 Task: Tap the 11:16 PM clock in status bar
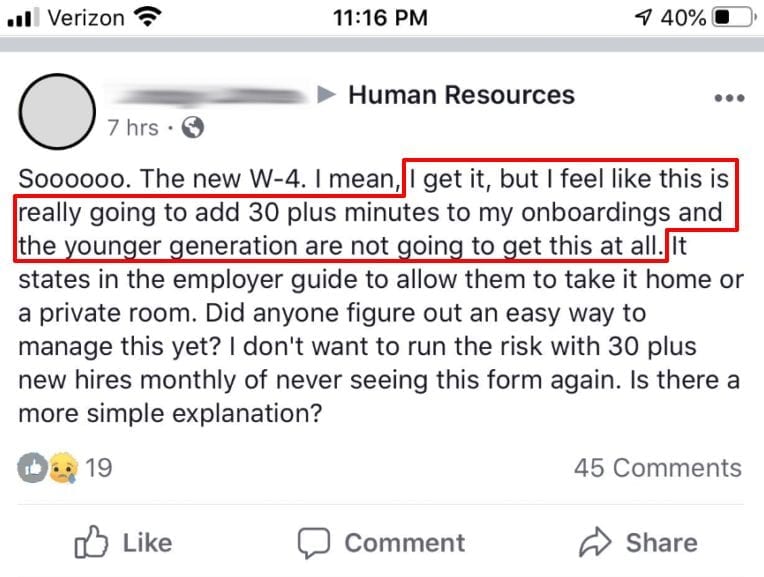coord(381,18)
